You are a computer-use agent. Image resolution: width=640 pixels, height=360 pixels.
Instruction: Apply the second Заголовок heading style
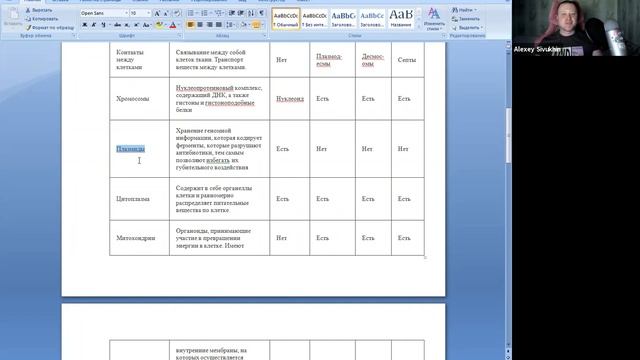click(372, 19)
